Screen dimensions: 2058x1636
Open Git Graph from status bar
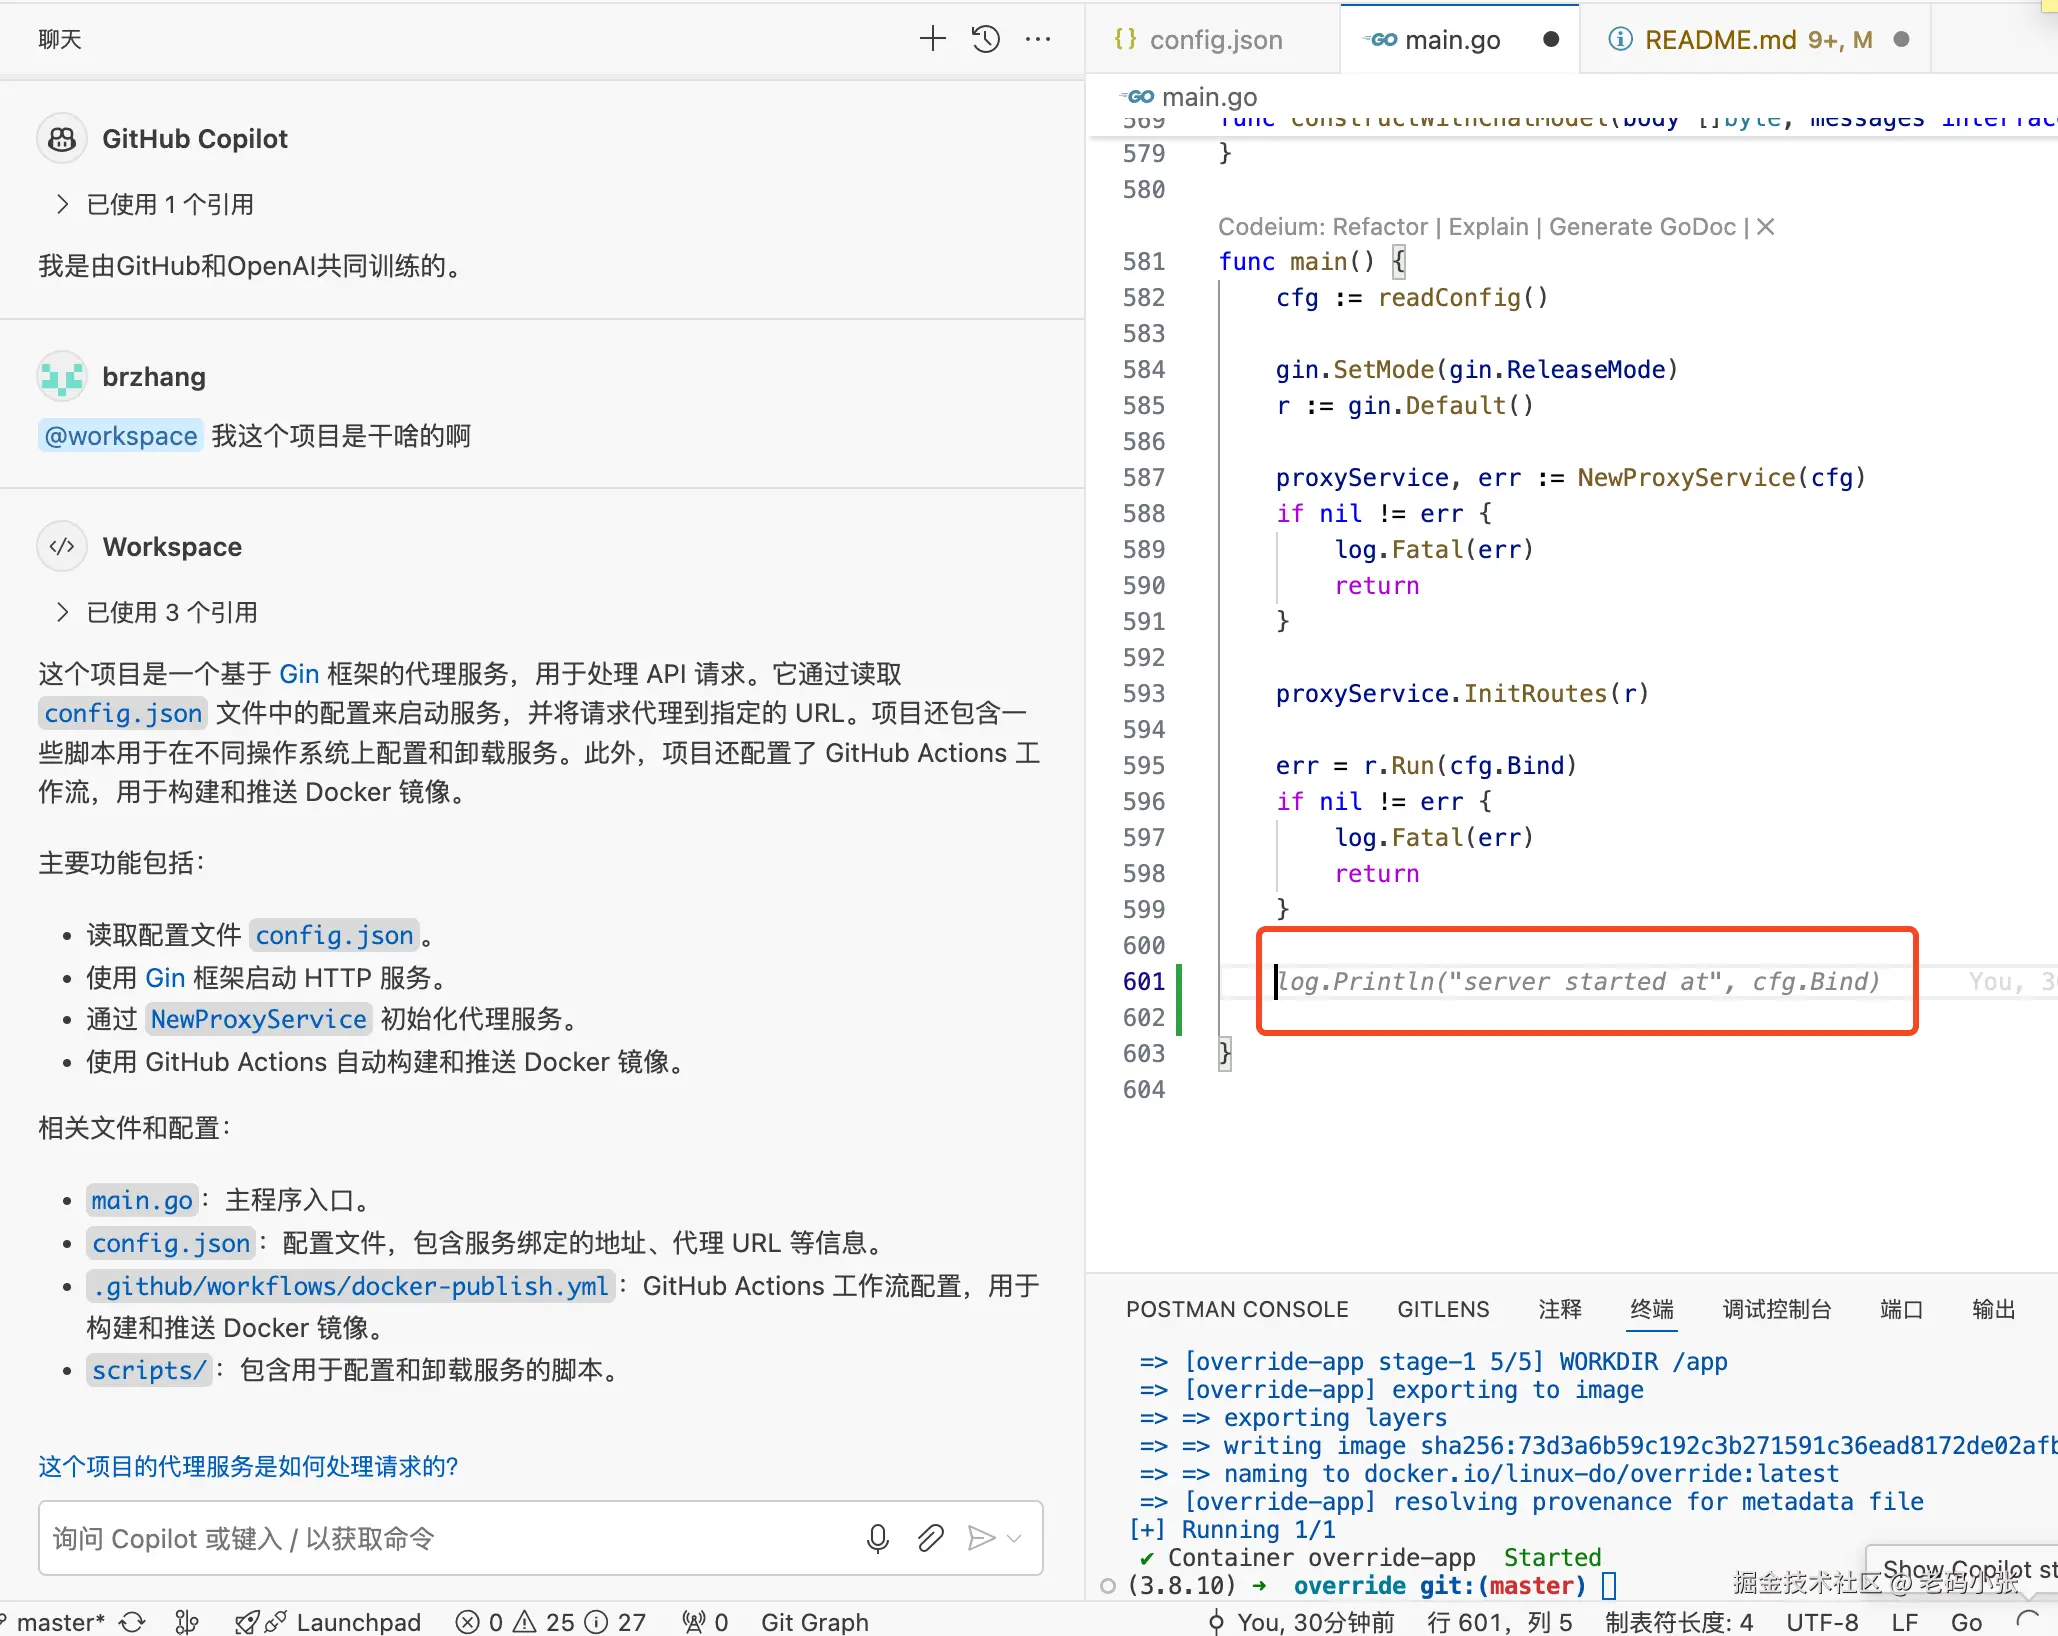pyautogui.click(x=814, y=1622)
